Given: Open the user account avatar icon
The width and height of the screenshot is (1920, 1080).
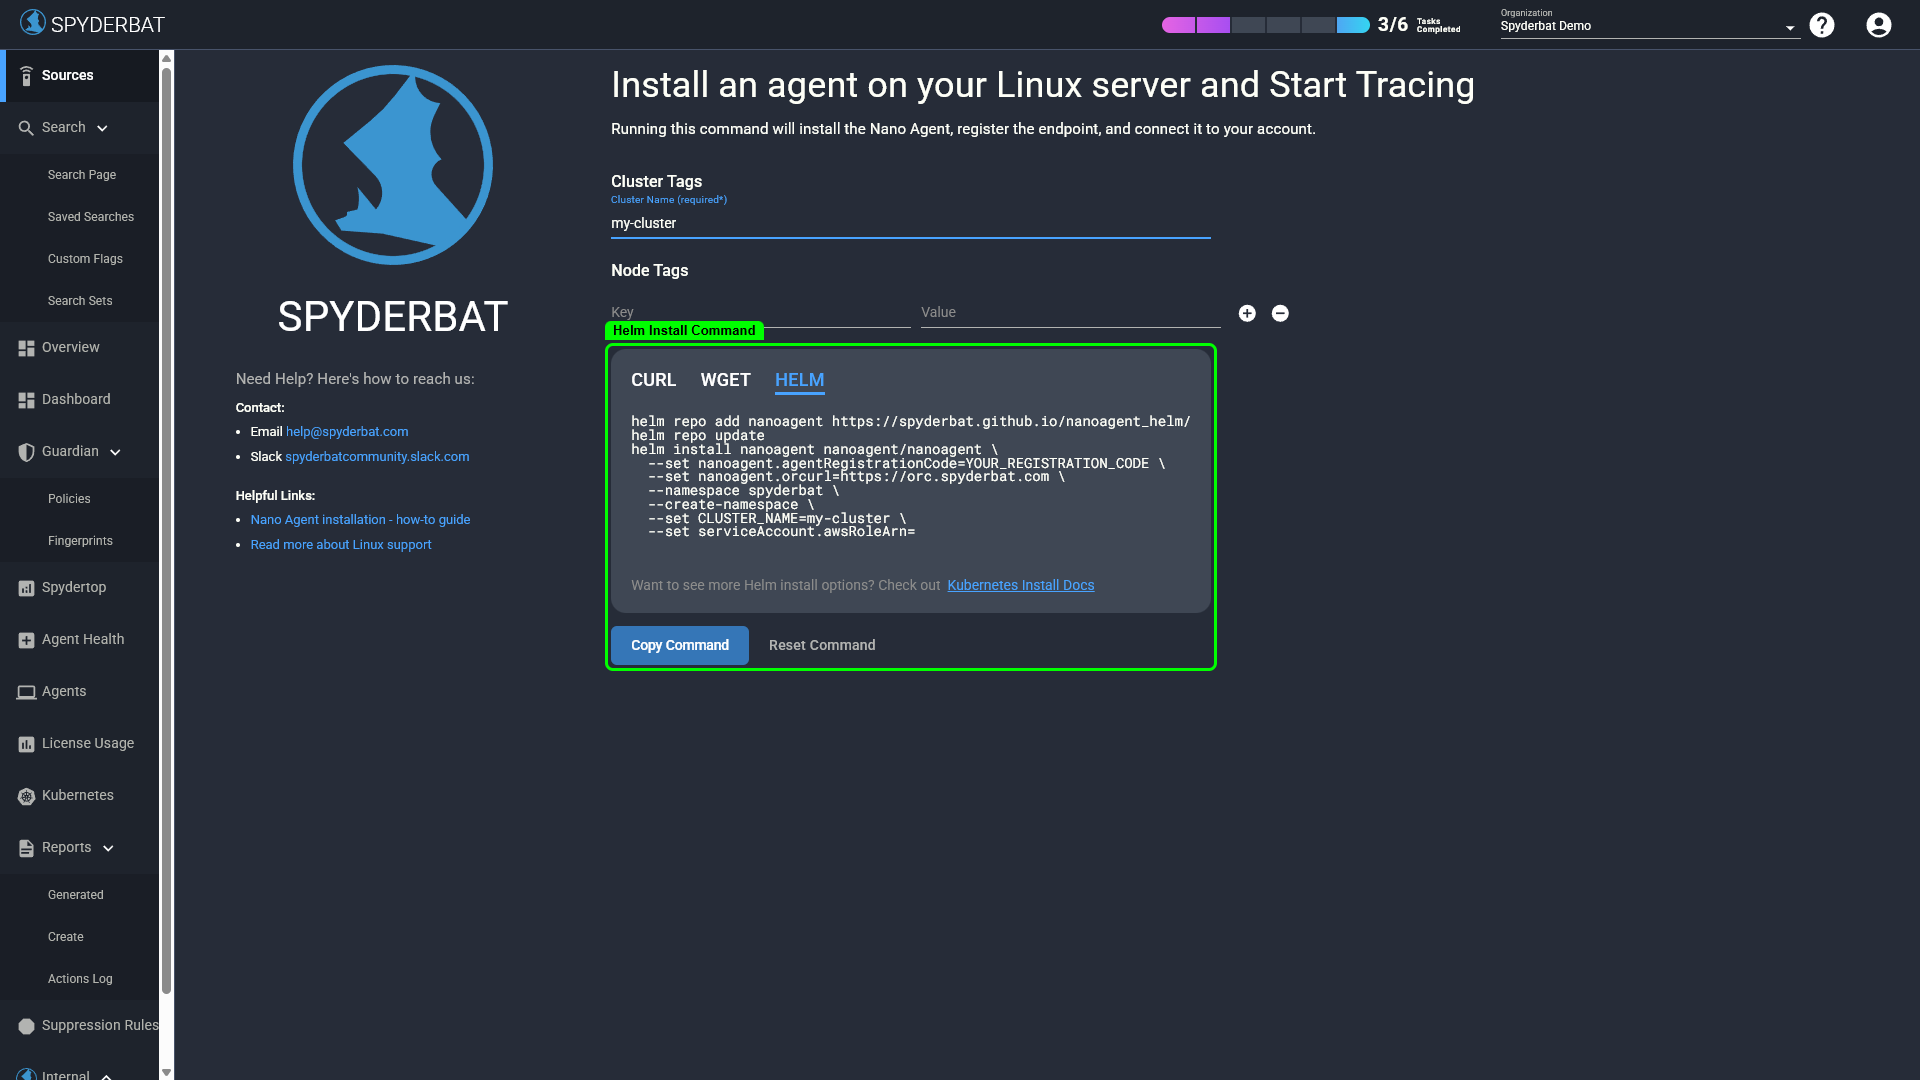Looking at the screenshot, I should click(1877, 25).
